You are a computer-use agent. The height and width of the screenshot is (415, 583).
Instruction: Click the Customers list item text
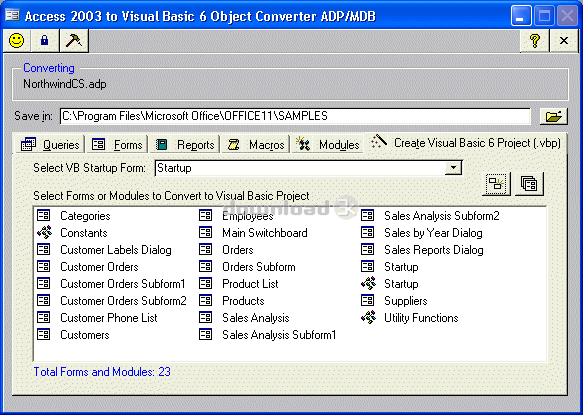(85, 335)
